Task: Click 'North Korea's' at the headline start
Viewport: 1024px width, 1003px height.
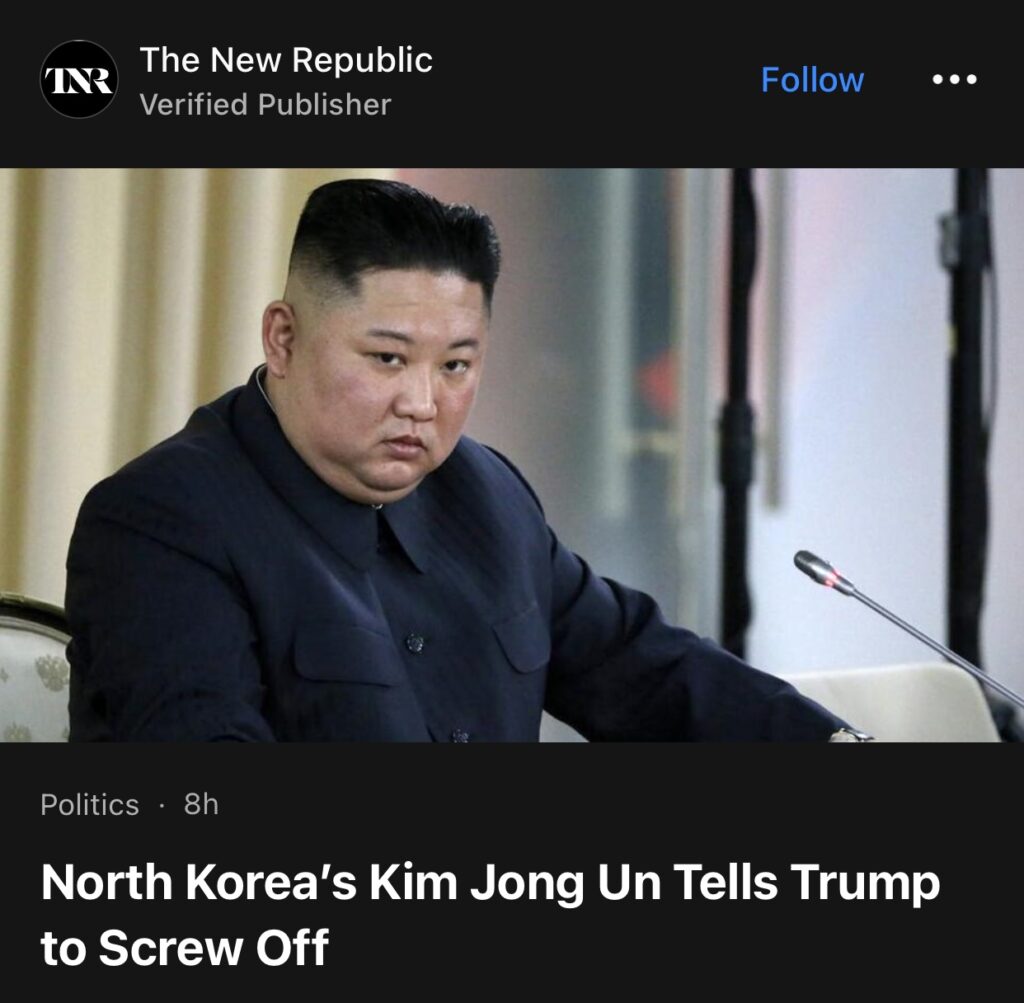Action: 199,882
